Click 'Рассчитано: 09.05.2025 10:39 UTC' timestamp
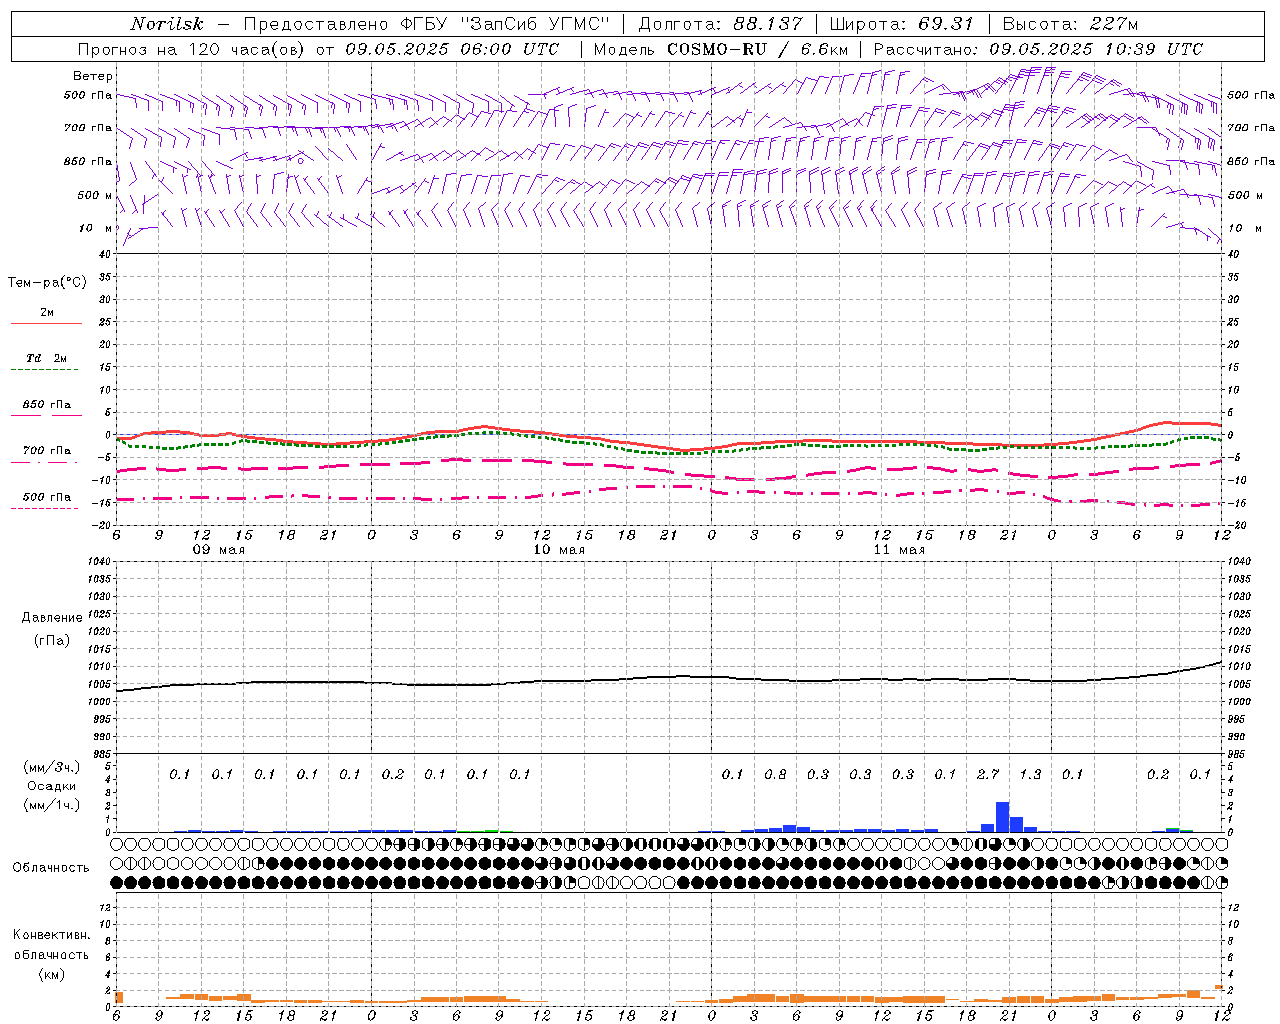This screenshot has width=1280, height=1024. pyautogui.click(x=1038, y=49)
